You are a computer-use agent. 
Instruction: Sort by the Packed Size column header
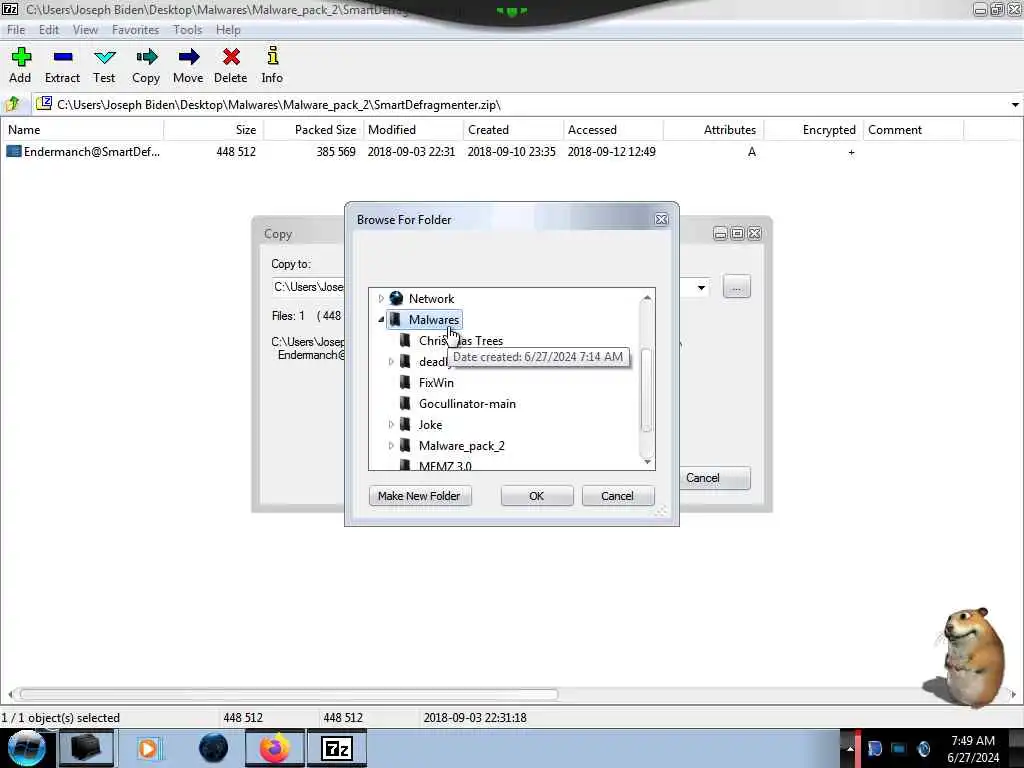pyautogui.click(x=313, y=129)
